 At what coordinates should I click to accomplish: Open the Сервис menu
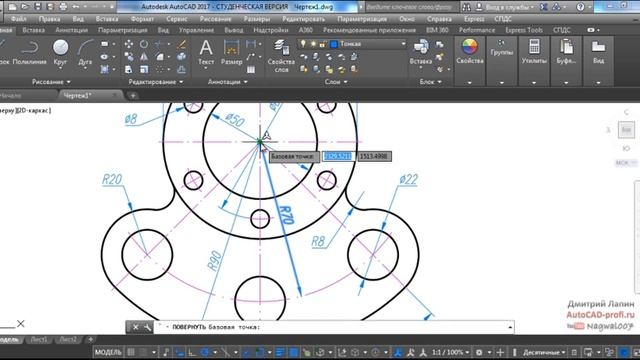pos(177,19)
